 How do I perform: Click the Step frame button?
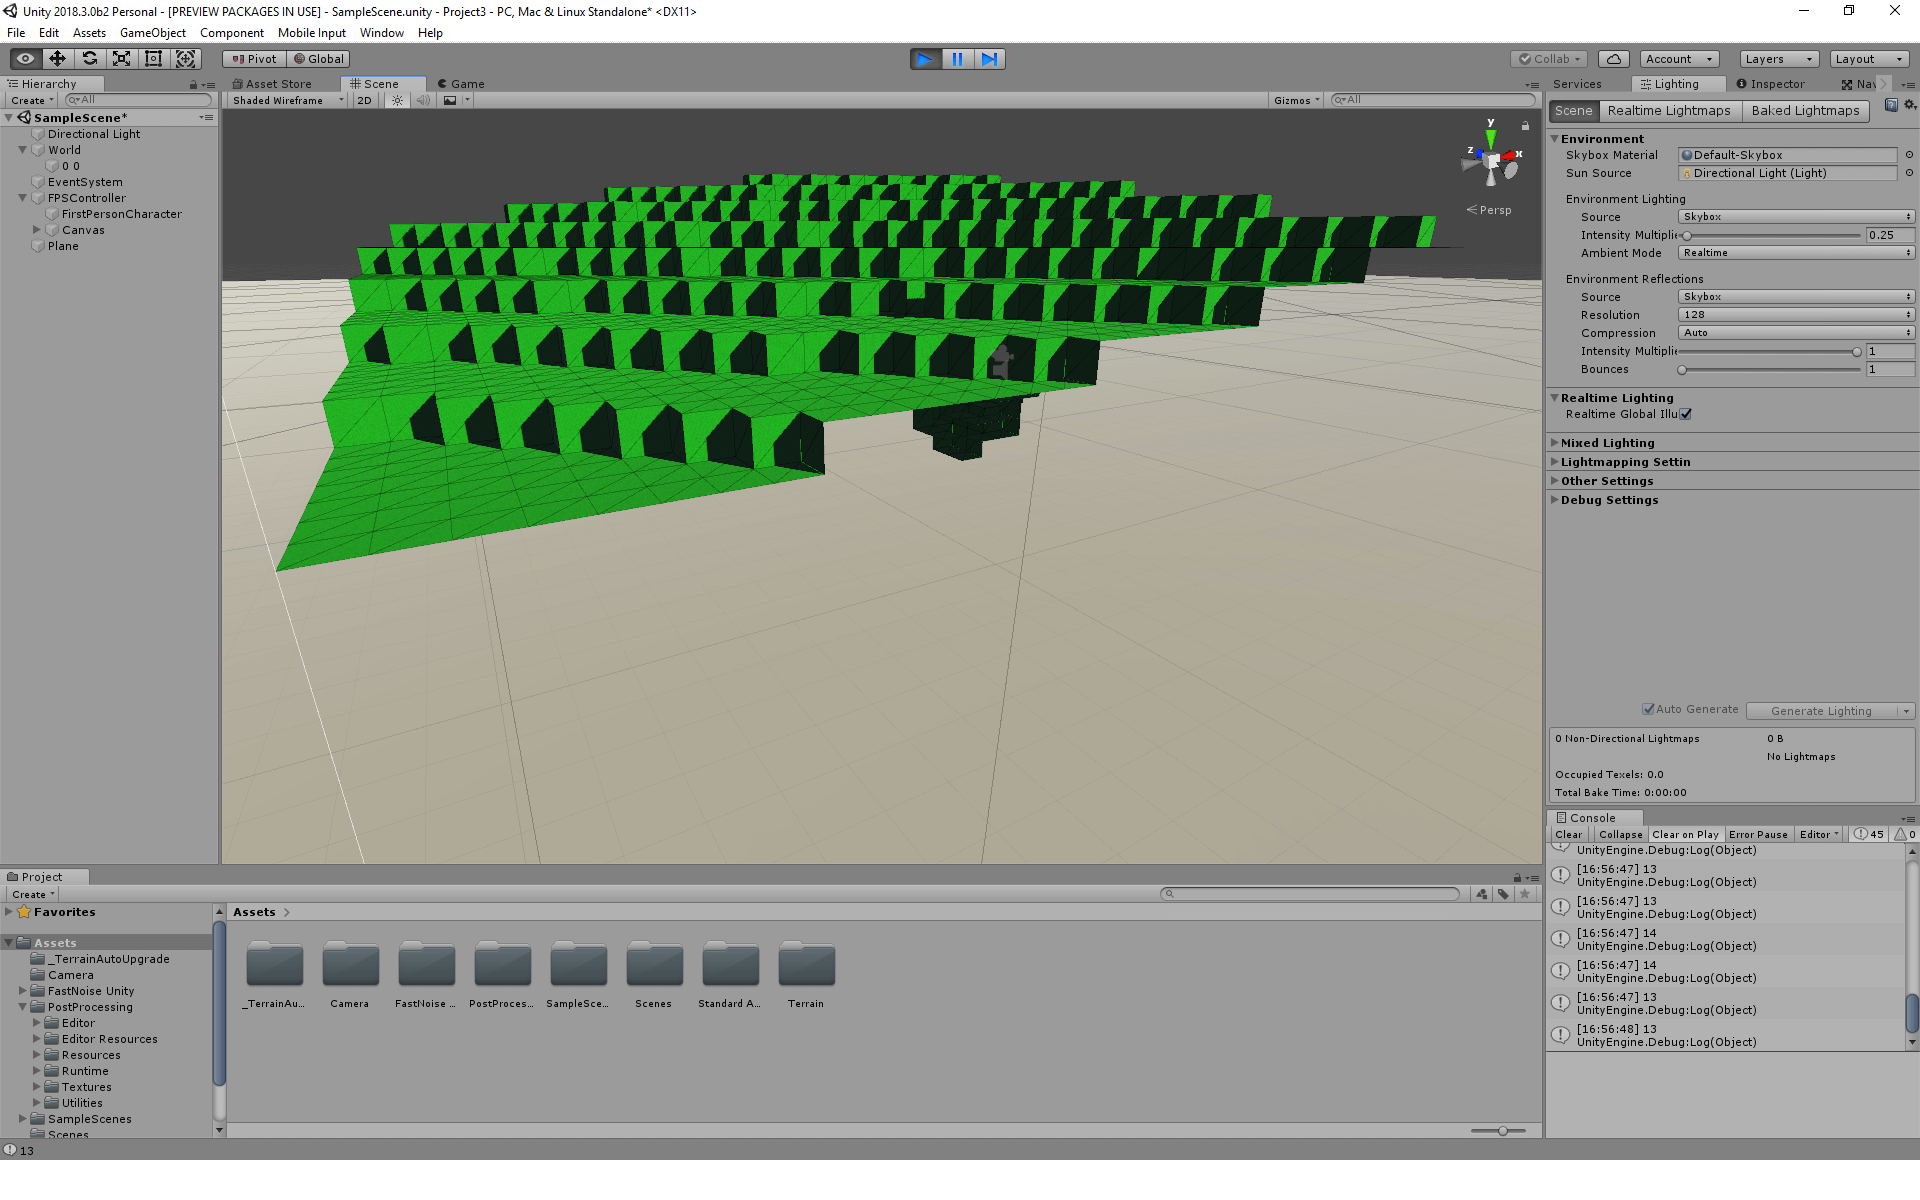[x=989, y=59]
